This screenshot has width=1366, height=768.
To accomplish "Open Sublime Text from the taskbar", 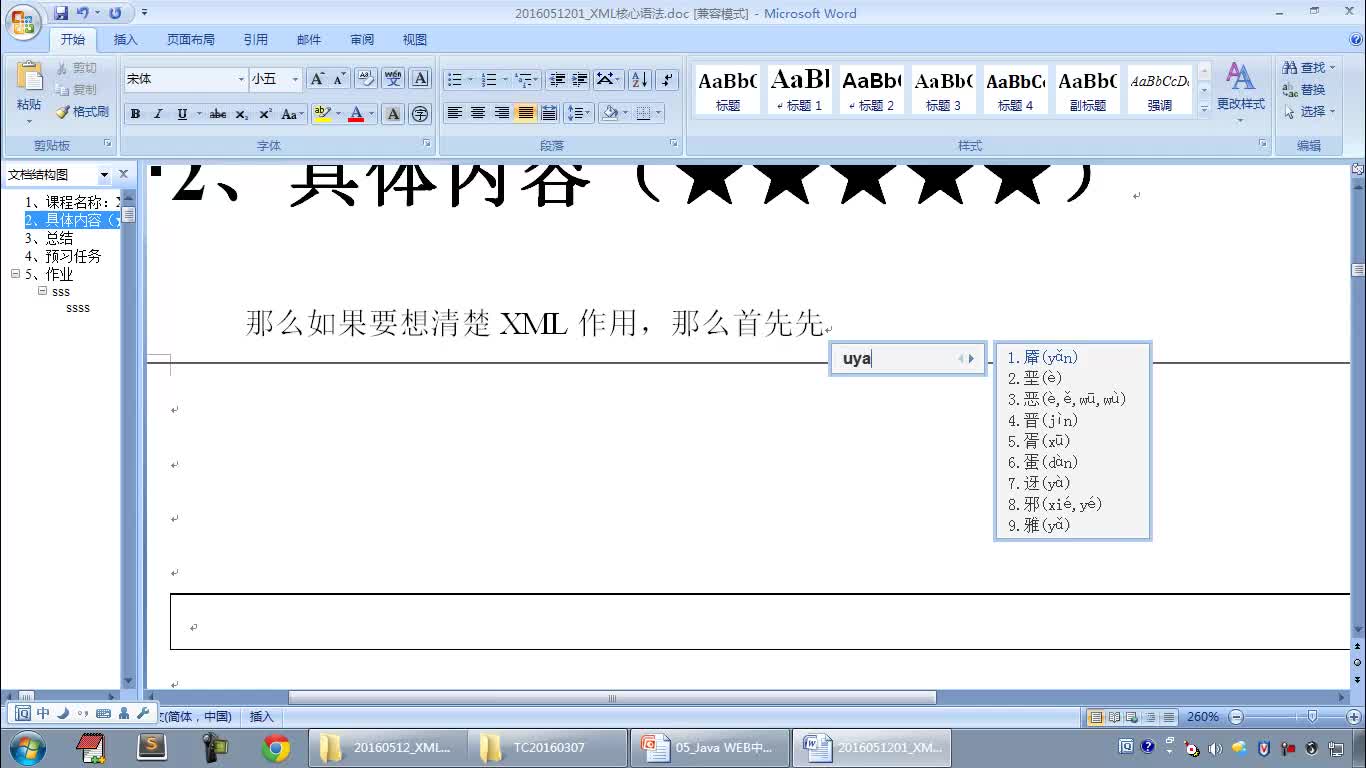I will [152, 748].
